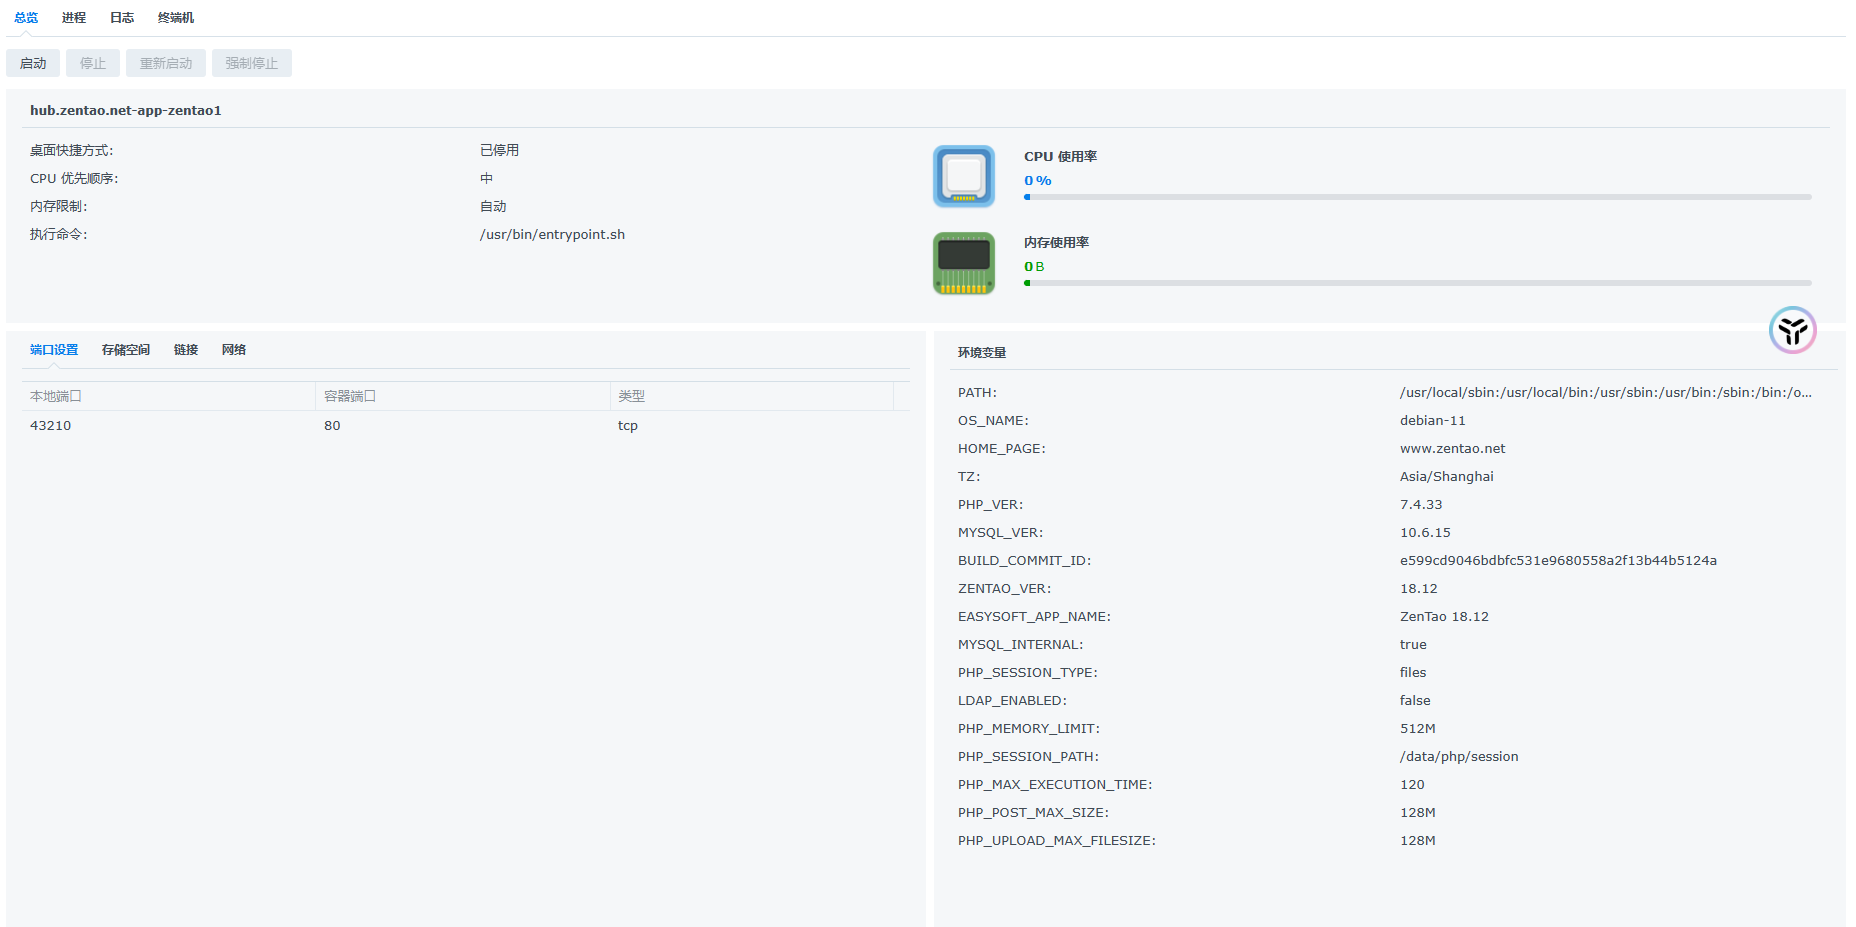Sort by the 本地端口 column header
1856x927 pixels.
[x=168, y=396]
